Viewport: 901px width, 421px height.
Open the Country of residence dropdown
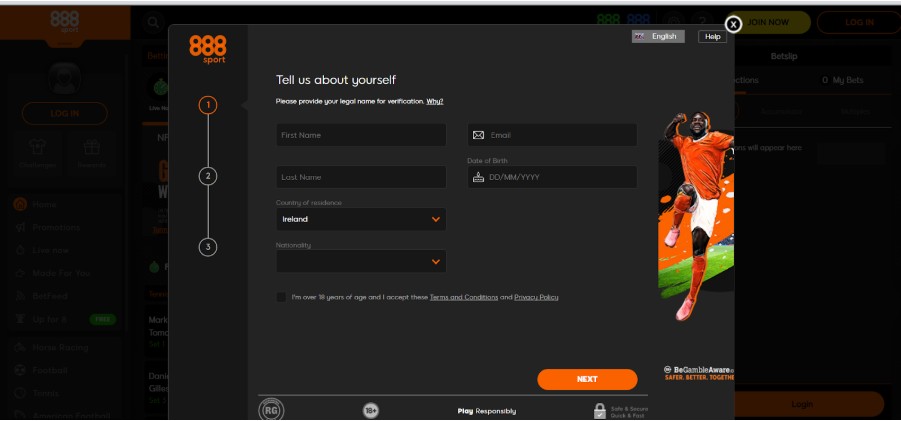361,219
